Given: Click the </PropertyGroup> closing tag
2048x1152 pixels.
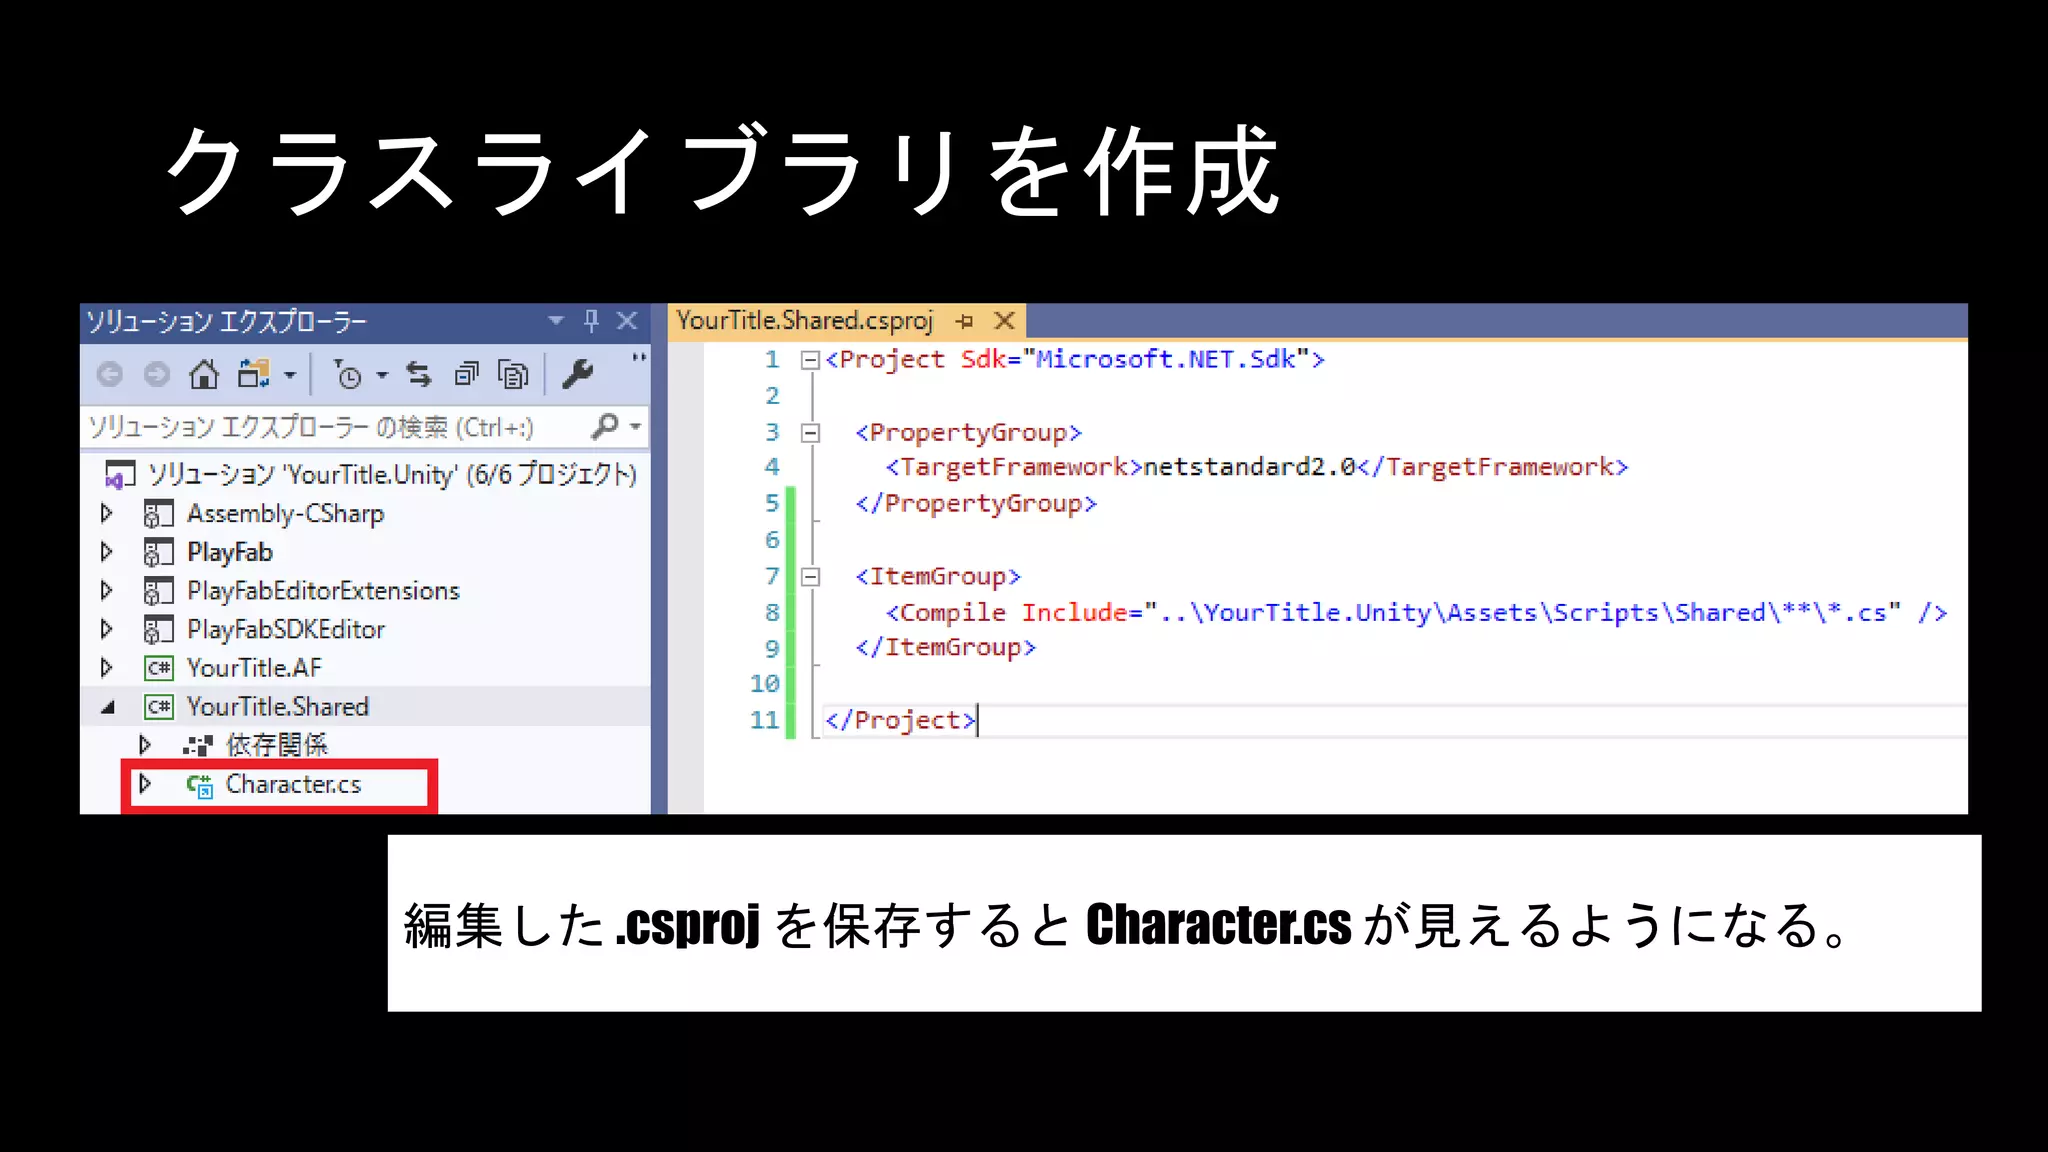Looking at the screenshot, I should point(976,503).
